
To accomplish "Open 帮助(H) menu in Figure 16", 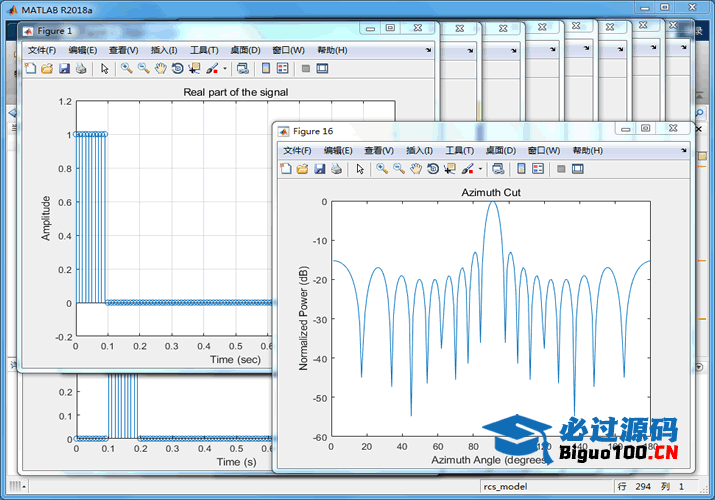I will coord(588,150).
